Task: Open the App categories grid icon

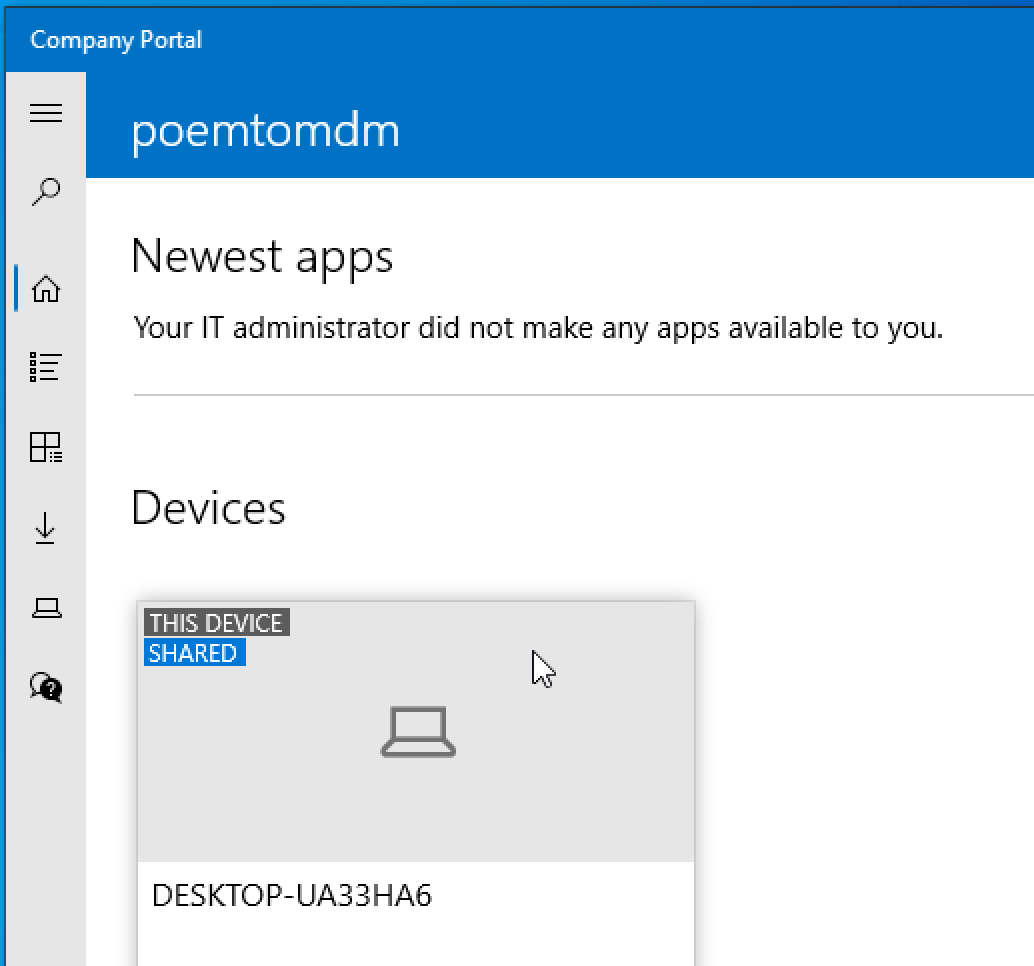Action: [x=46, y=447]
